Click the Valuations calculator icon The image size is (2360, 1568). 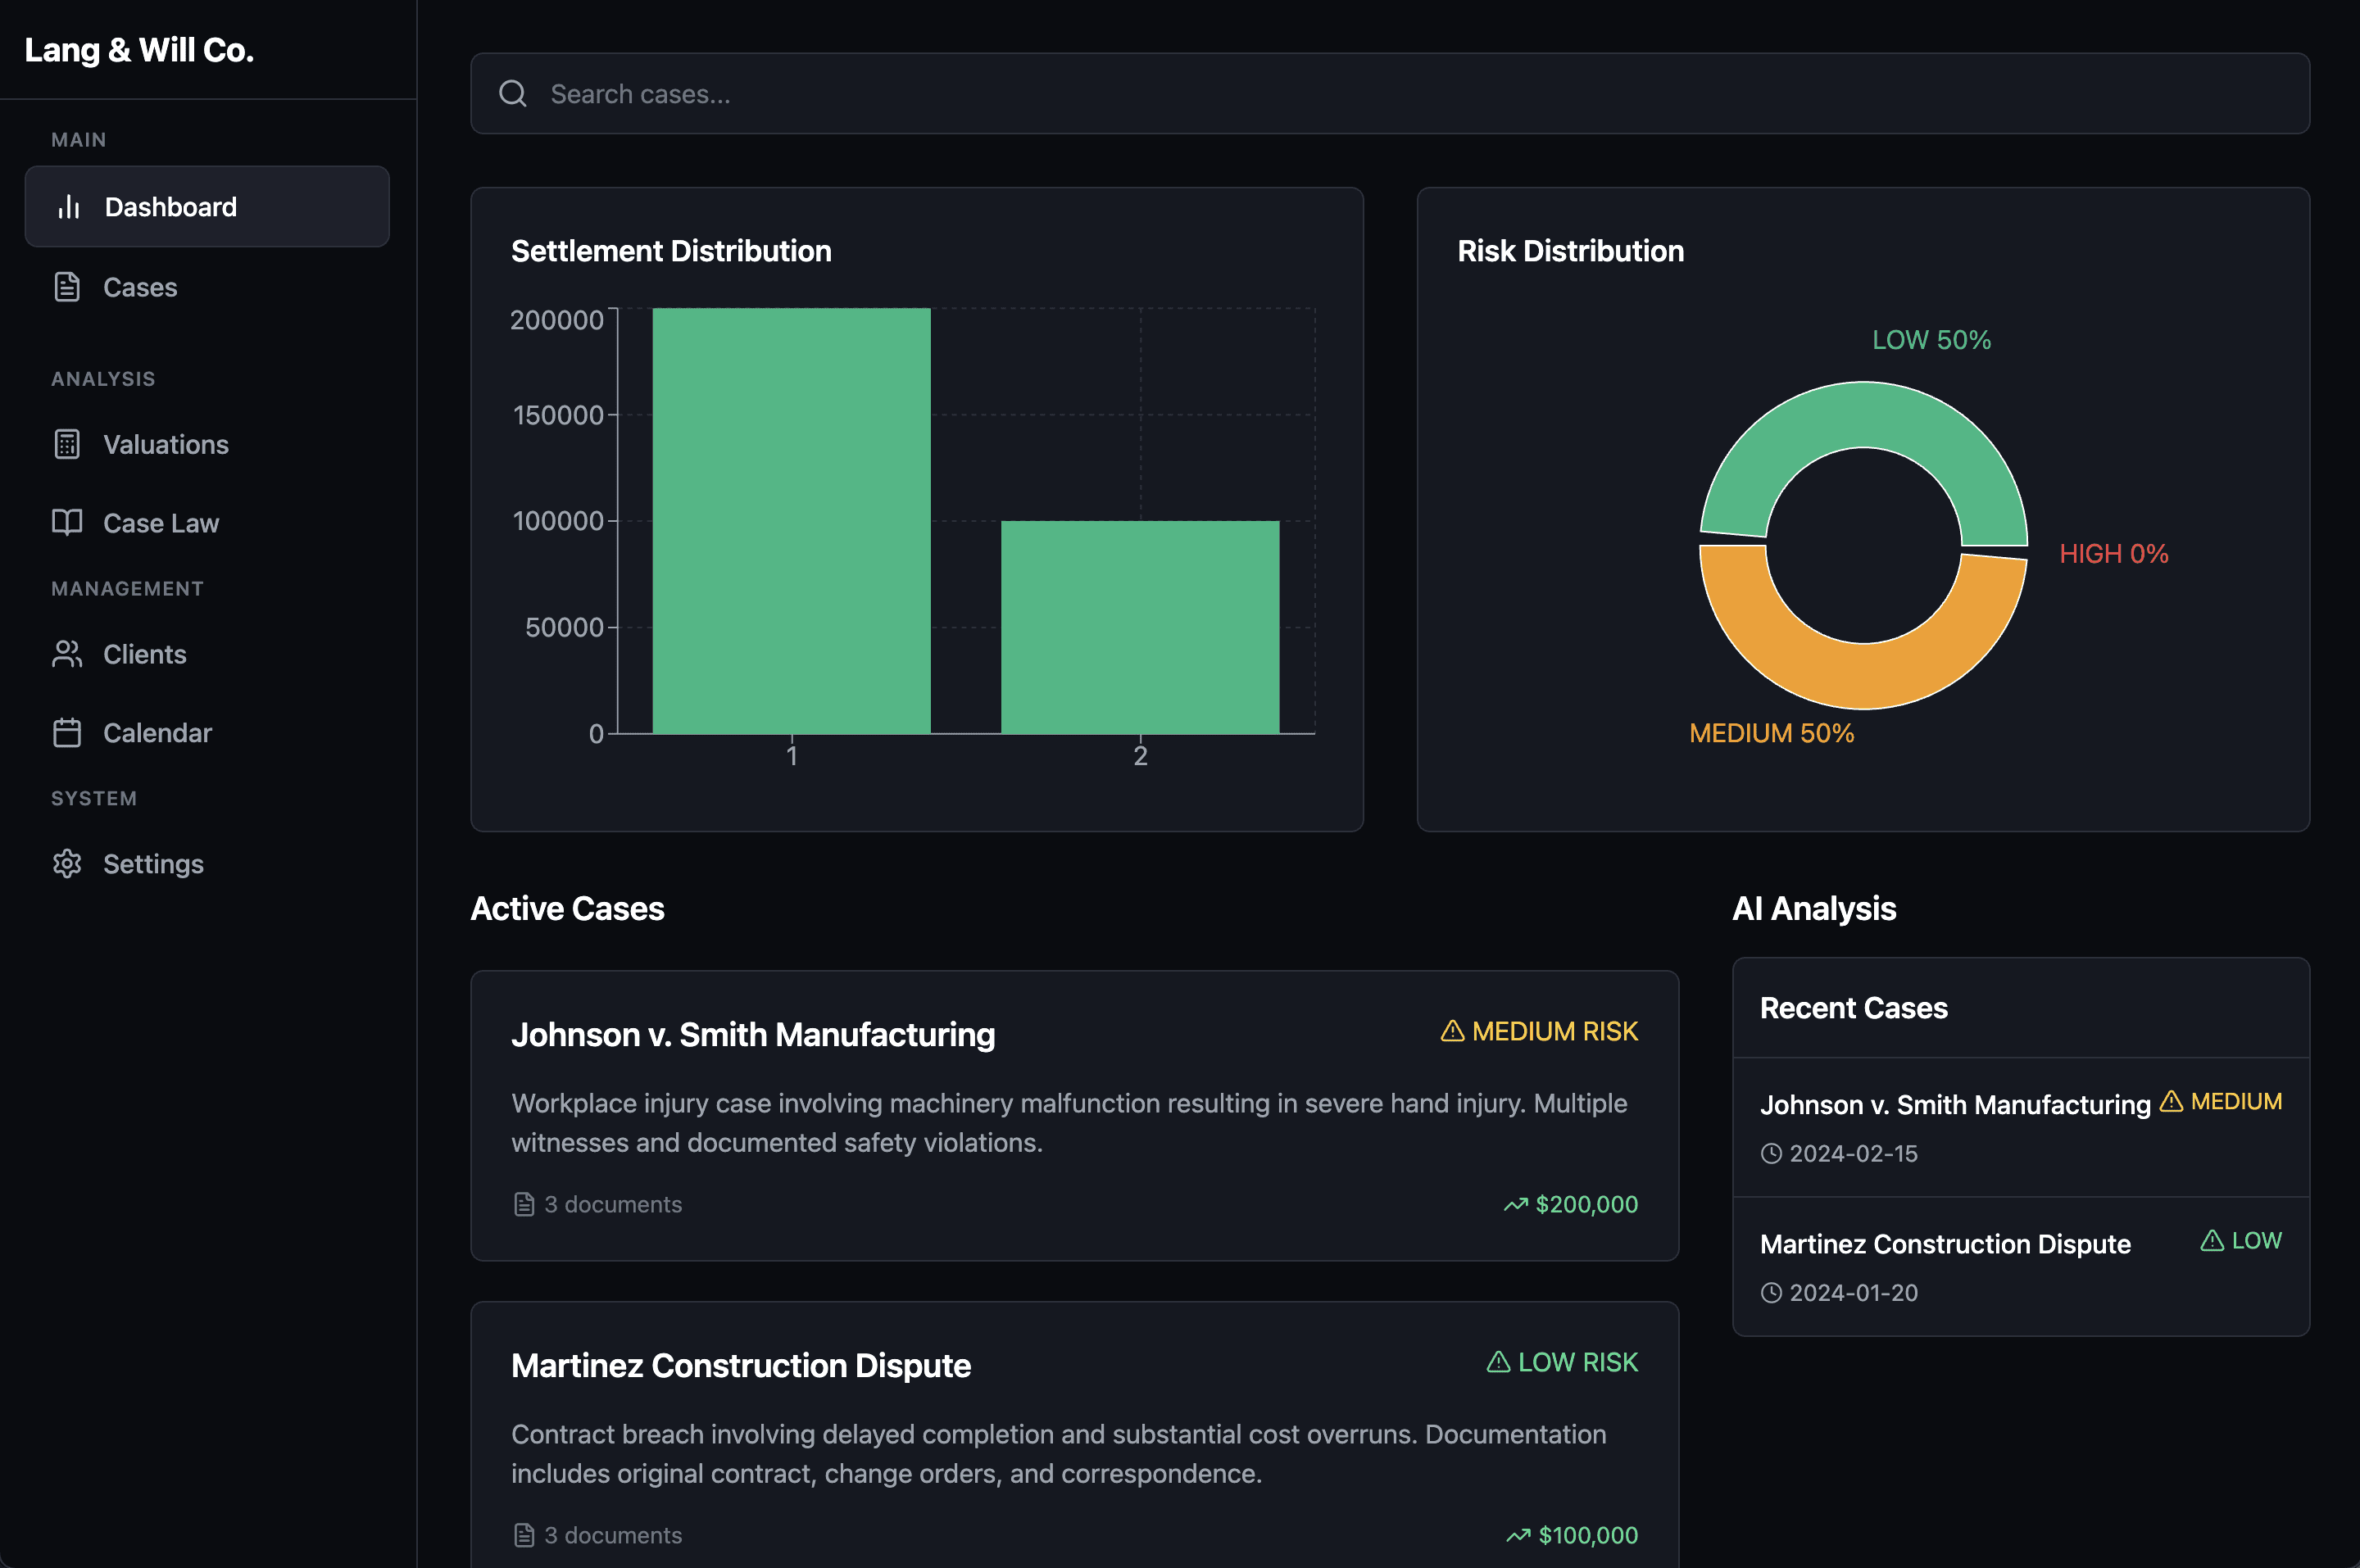click(x=67, y=444)
